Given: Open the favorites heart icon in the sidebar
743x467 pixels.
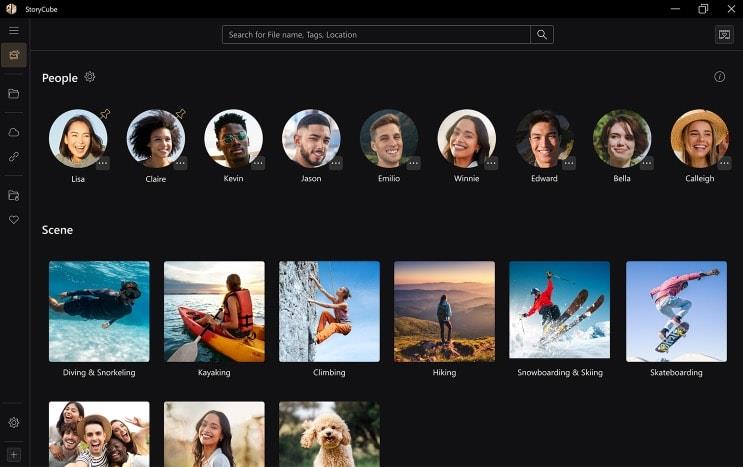Looking at the screenshot, I should (x=14, y=219).
